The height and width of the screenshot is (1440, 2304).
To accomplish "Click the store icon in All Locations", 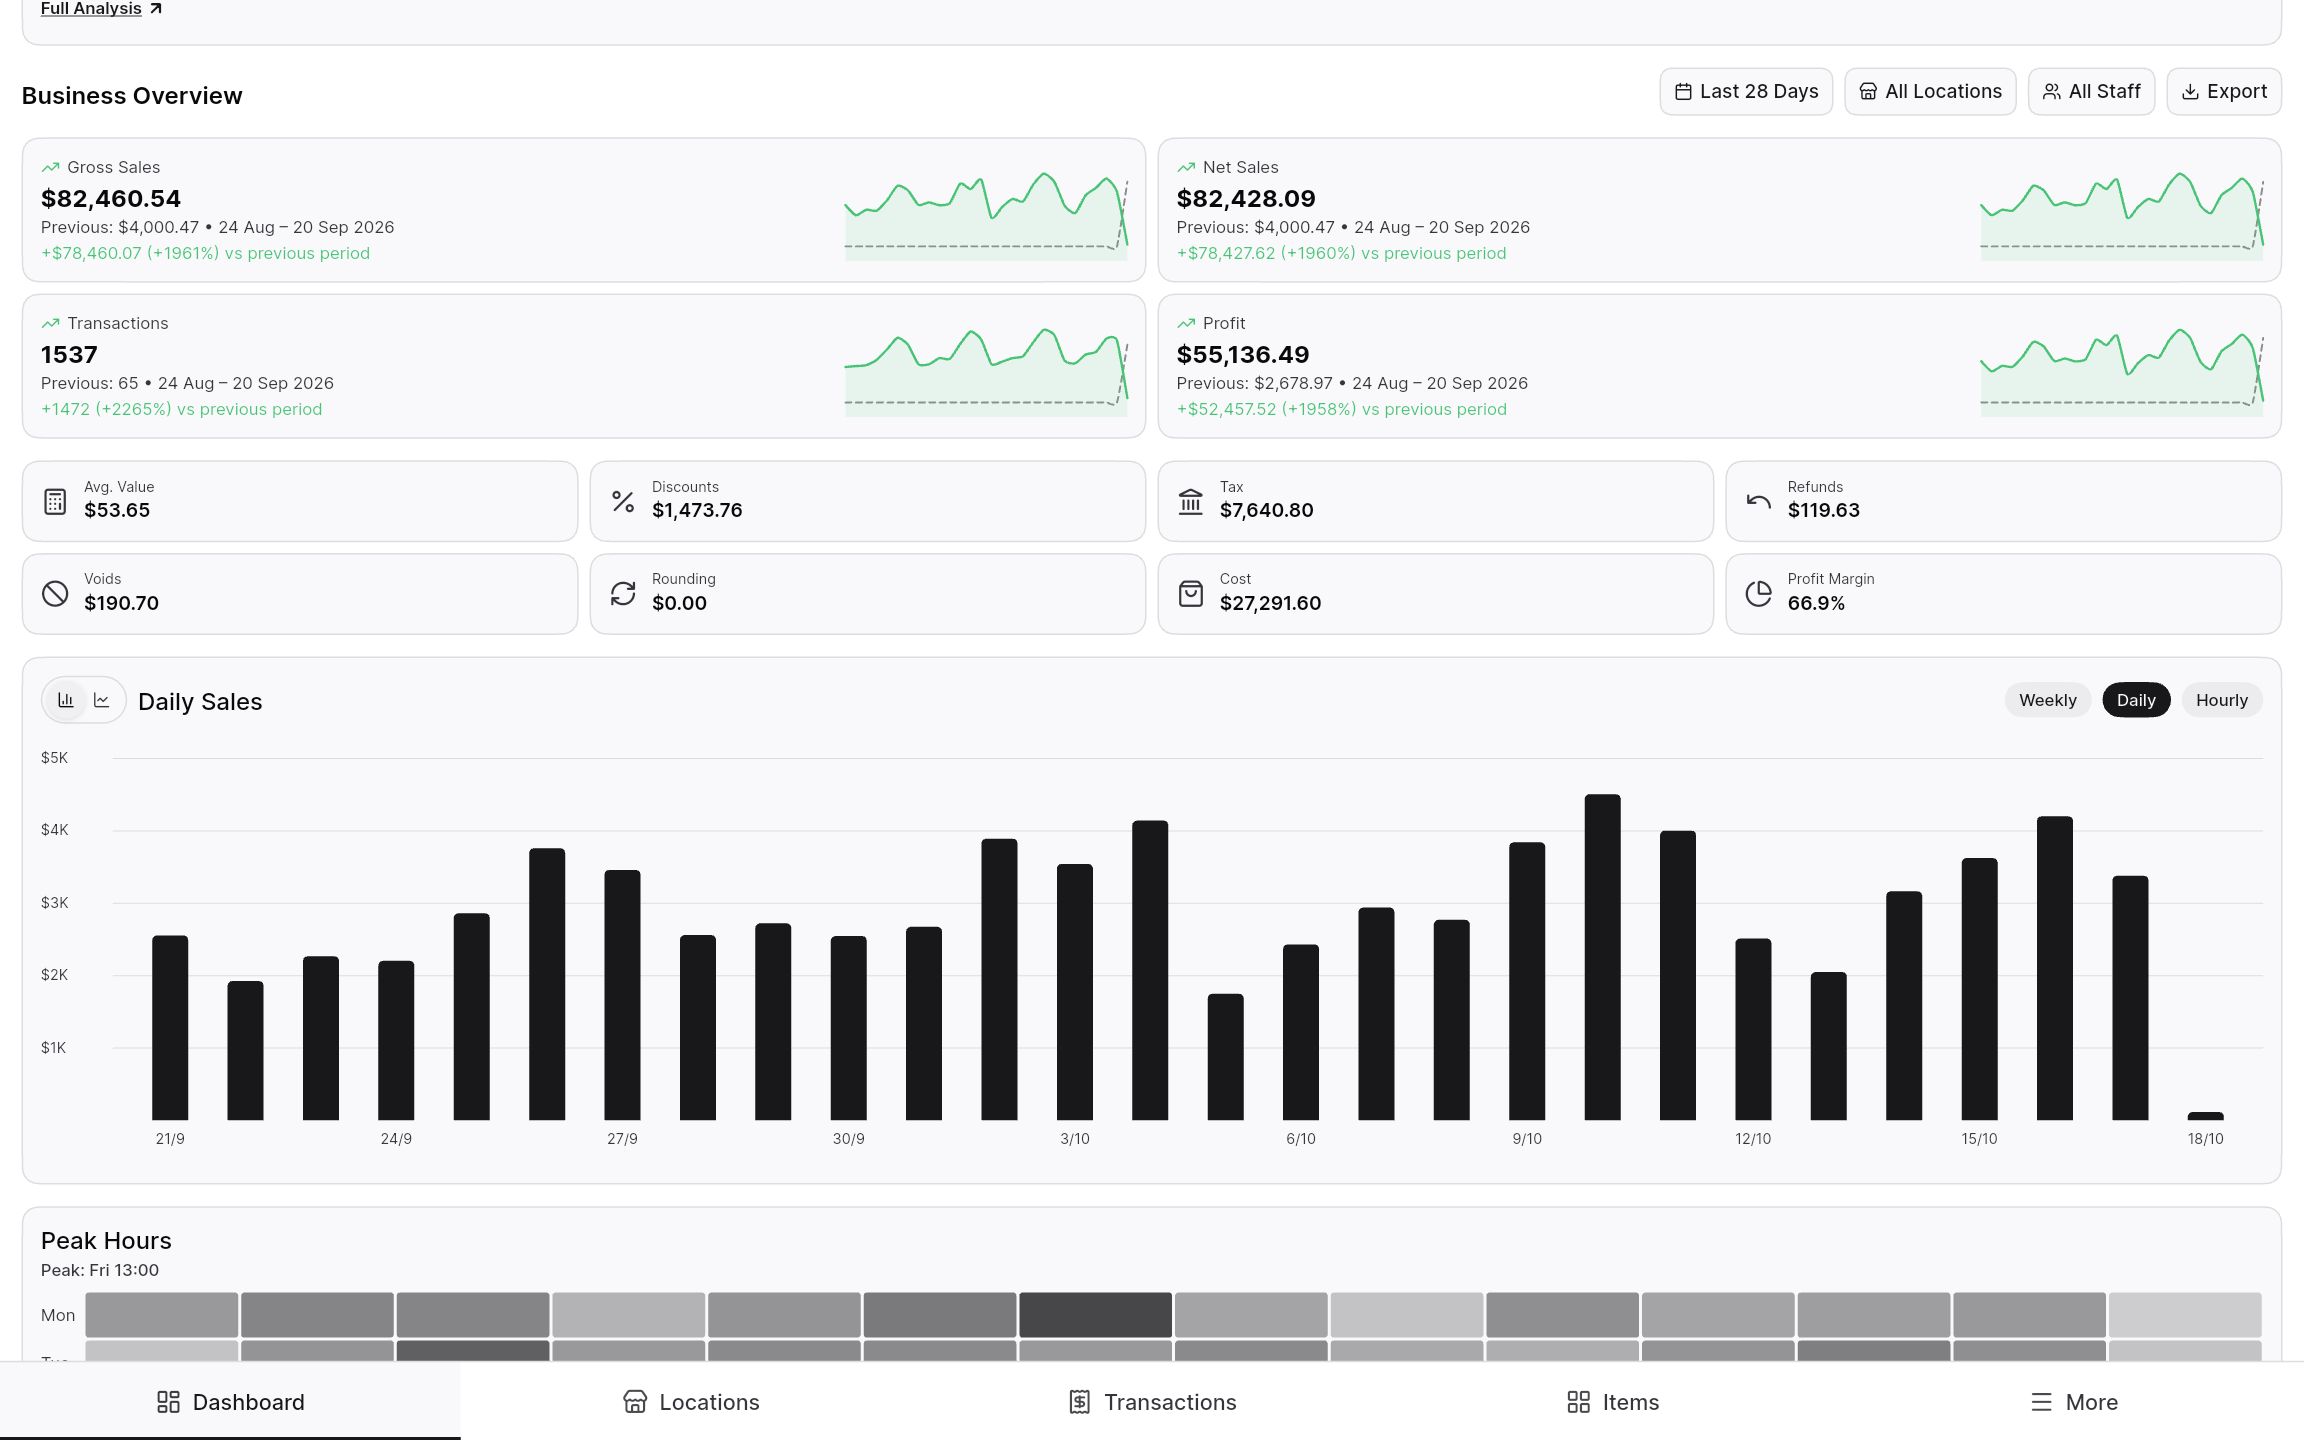I will coord(1868,92).
